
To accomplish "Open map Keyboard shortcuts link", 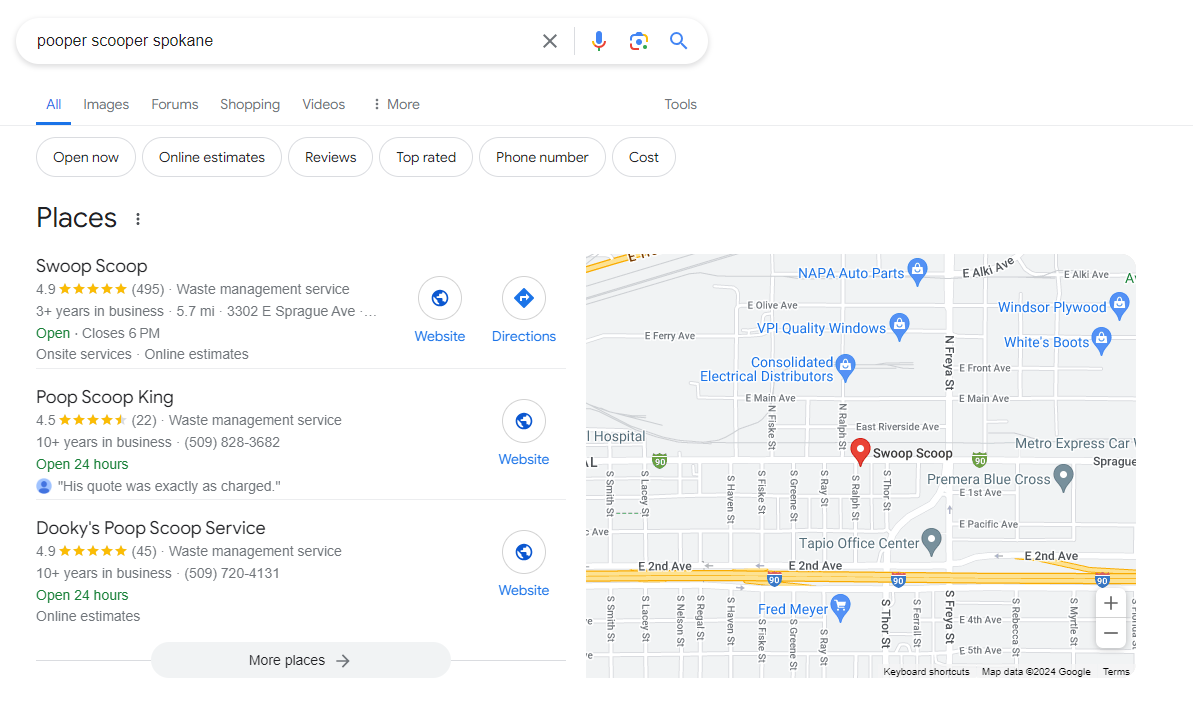I will point(926,672).
